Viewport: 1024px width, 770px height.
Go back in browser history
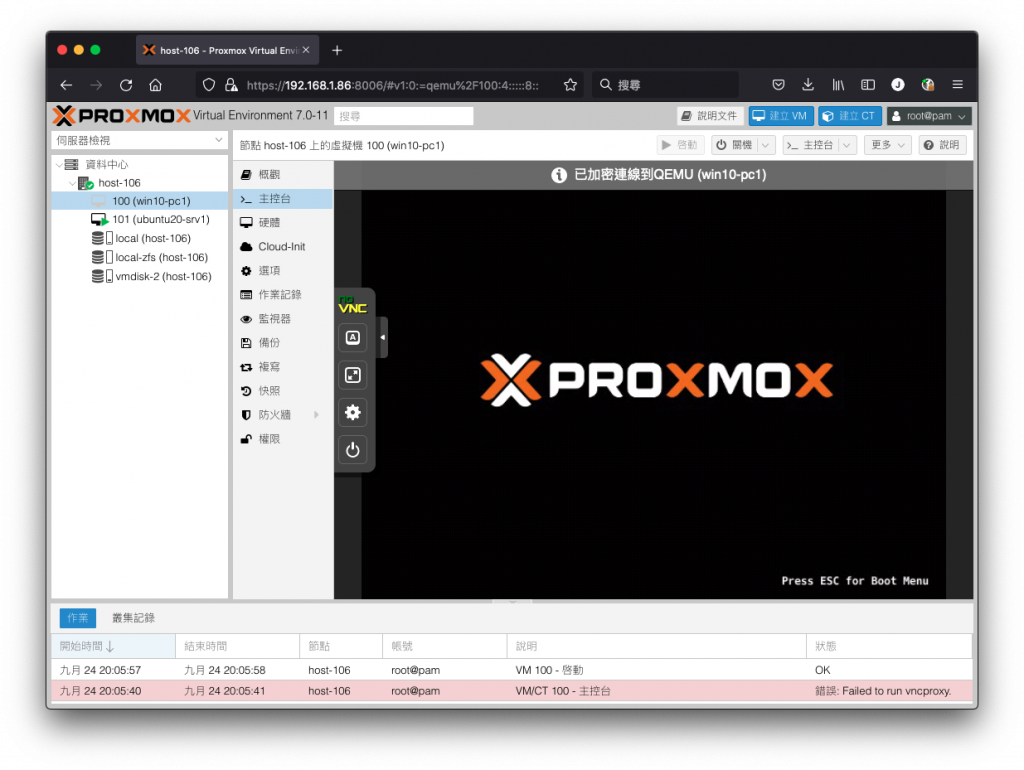[66, 85]
